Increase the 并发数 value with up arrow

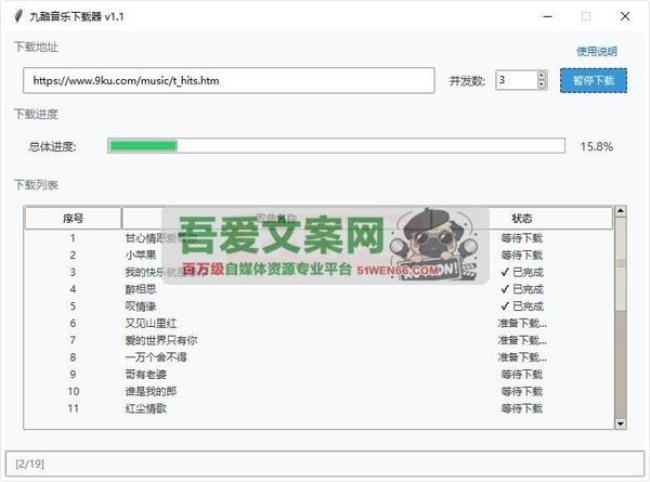(542, 75)
